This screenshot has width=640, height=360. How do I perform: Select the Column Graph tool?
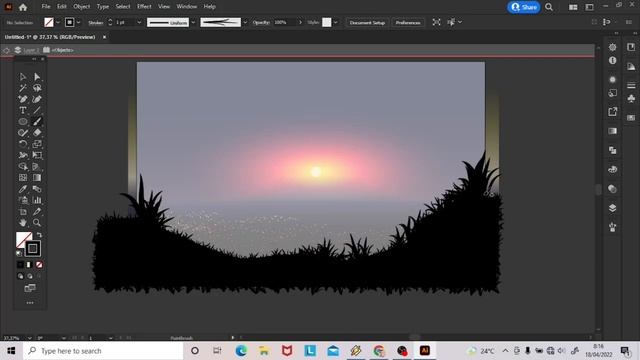coord(37,200)
